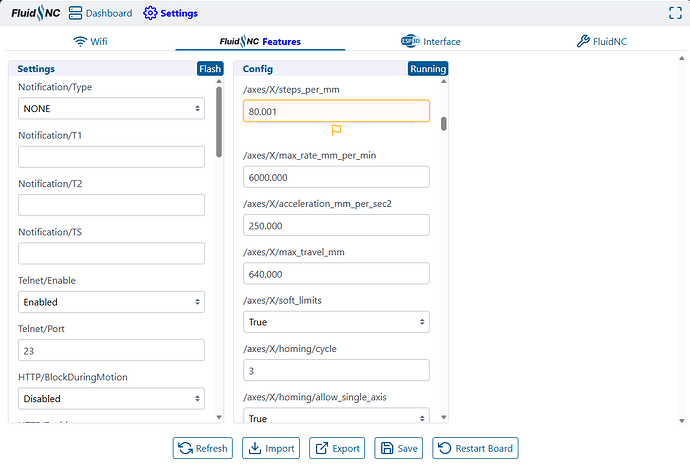Click the Import button
Screen dimensions: 690x465
pyautogui.click(x=271, y=448)
